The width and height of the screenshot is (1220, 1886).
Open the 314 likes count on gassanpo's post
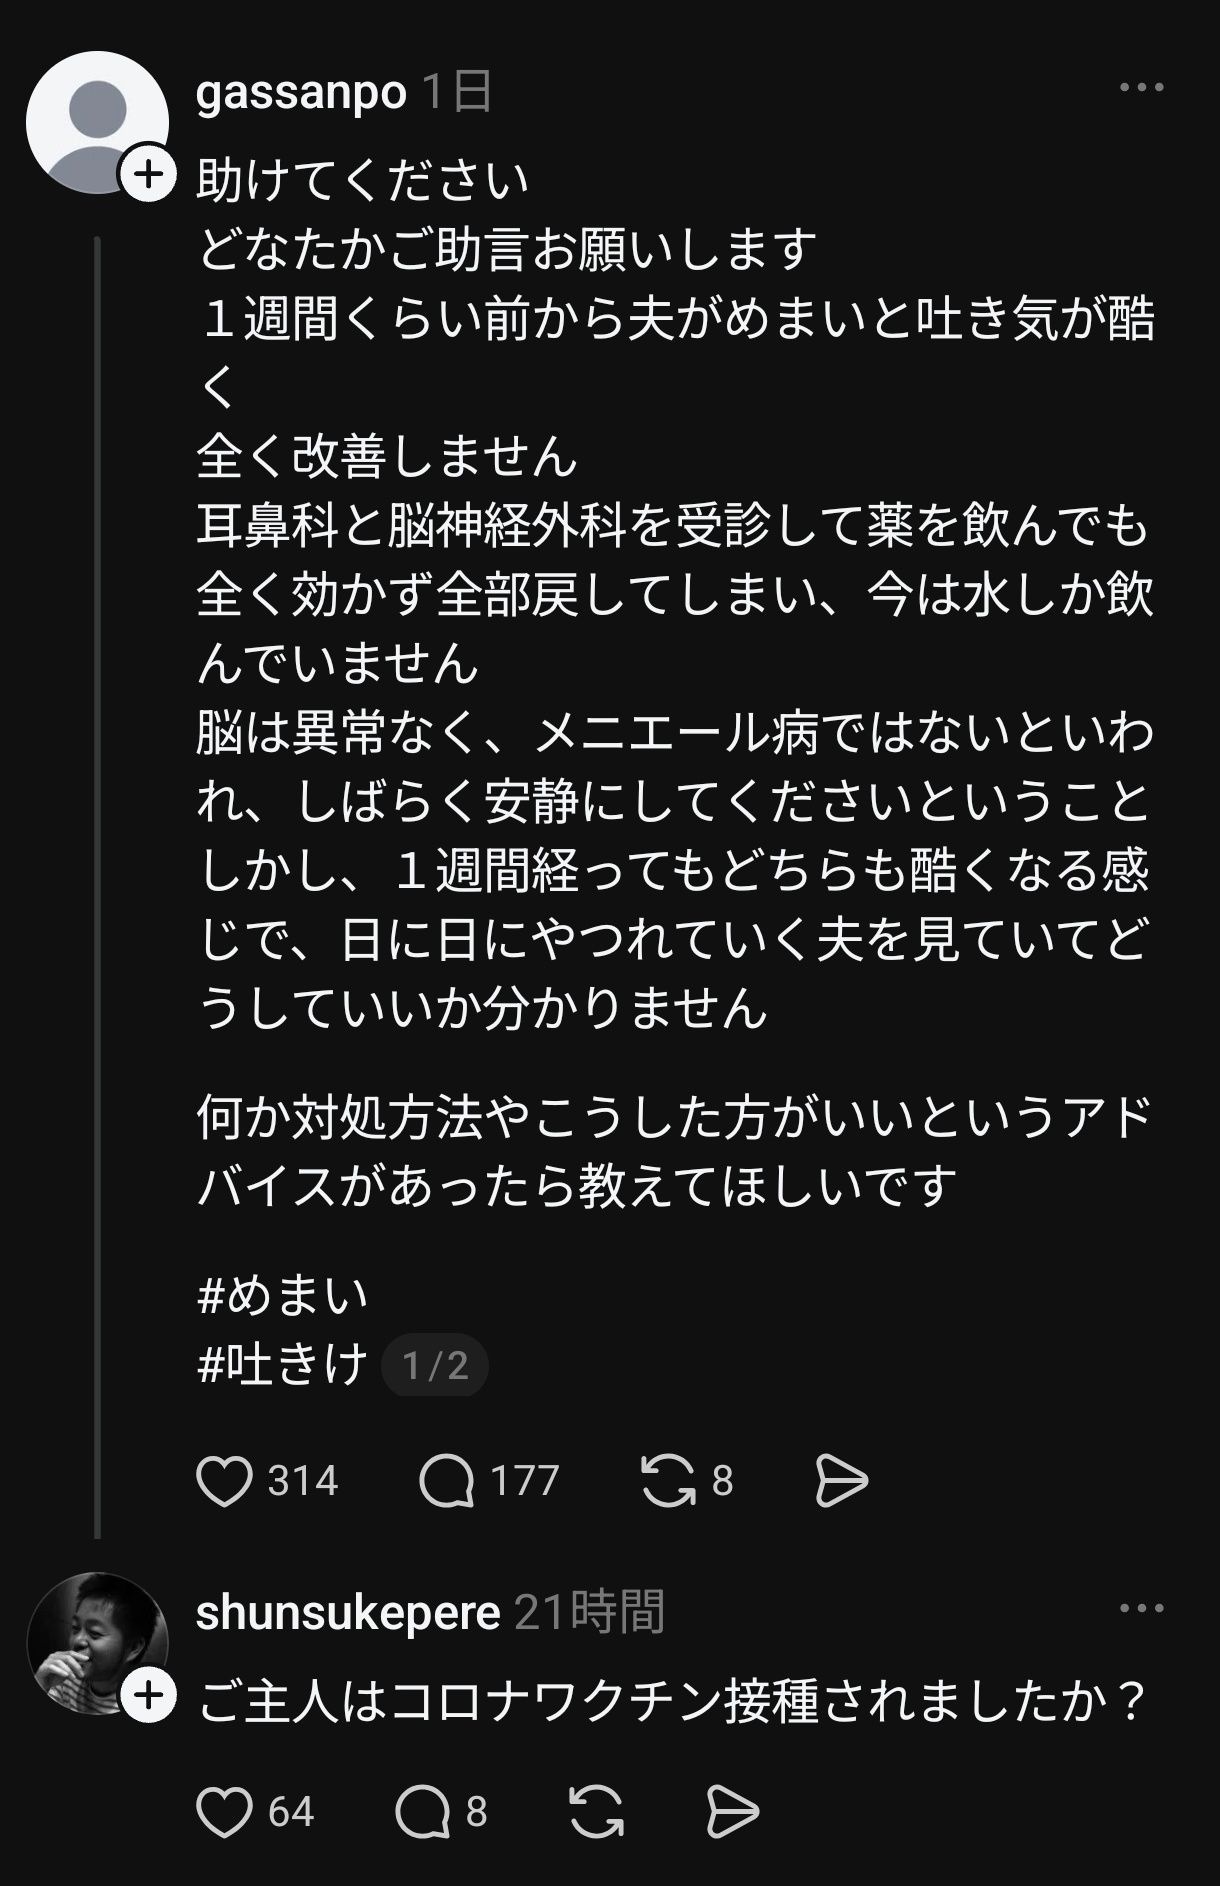(x=303, y=1481)
